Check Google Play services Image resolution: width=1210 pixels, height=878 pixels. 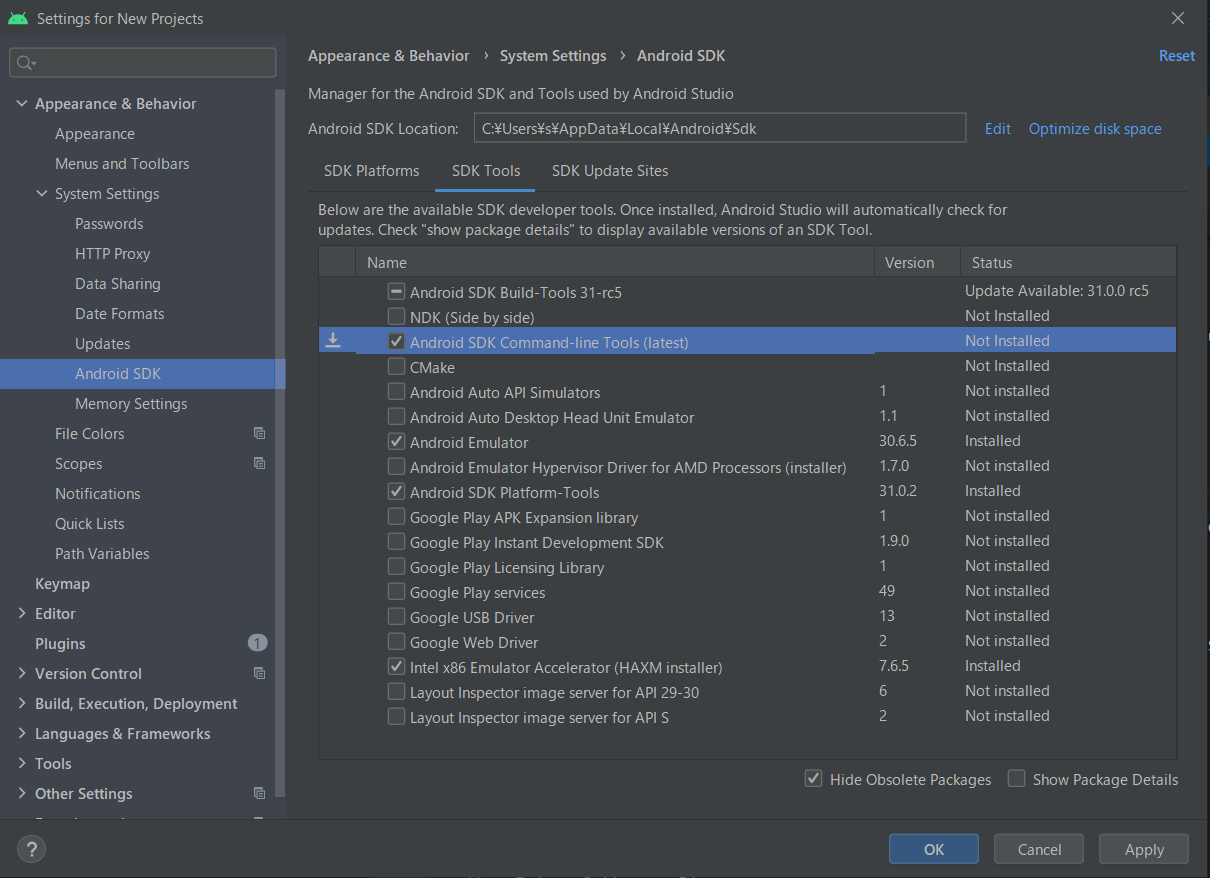tap(397, 592)
